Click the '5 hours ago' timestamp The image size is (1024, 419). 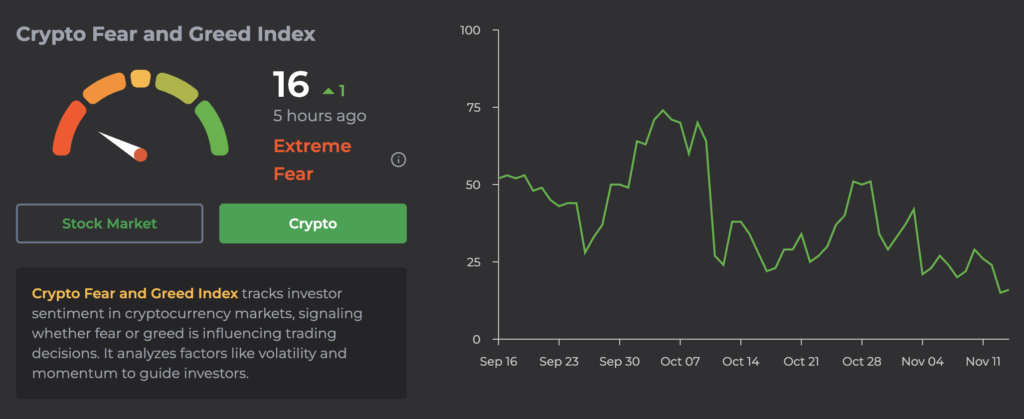pos(319,116)
